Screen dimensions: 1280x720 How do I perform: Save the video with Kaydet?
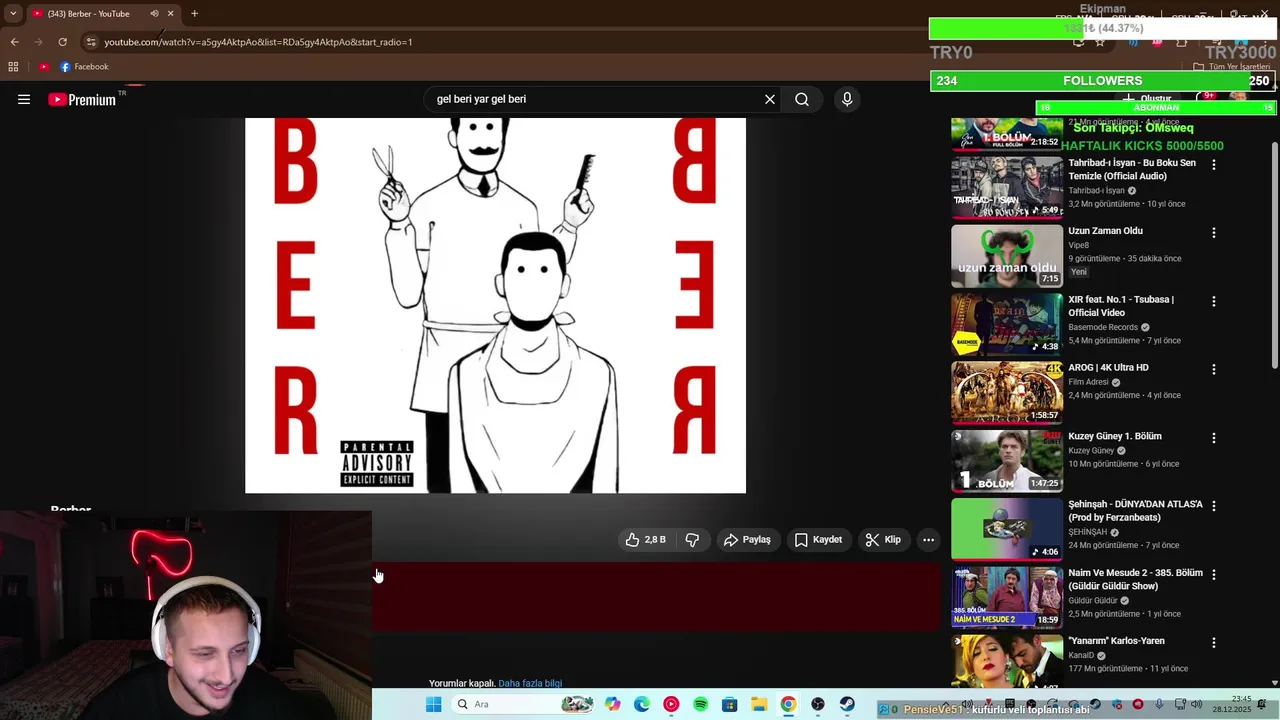pyautogui.click(x=818, y=540)
